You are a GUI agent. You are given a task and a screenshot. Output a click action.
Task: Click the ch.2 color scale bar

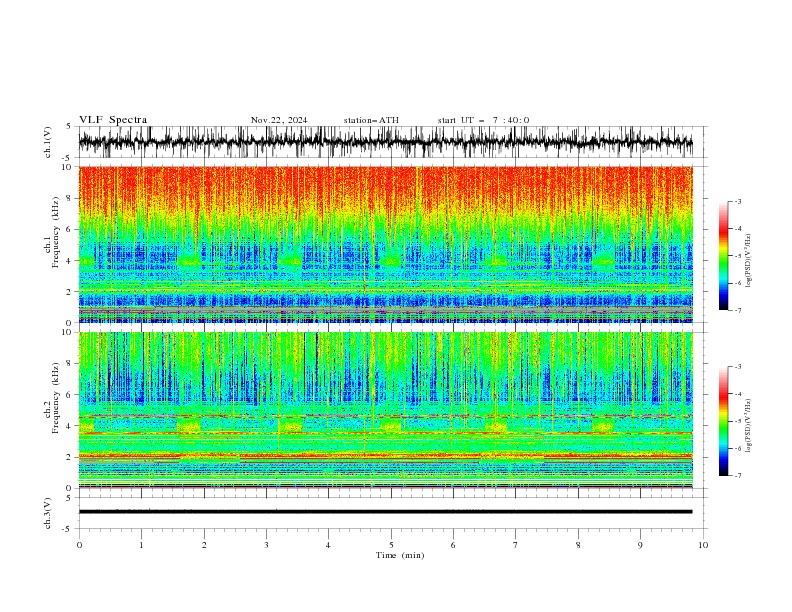[724, 421]
